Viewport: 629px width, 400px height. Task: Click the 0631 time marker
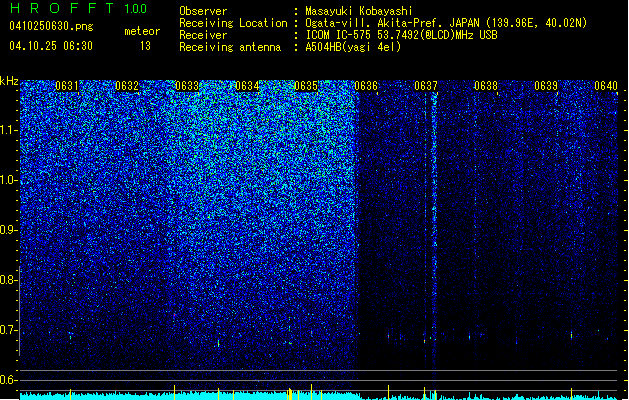coord(67,86)
